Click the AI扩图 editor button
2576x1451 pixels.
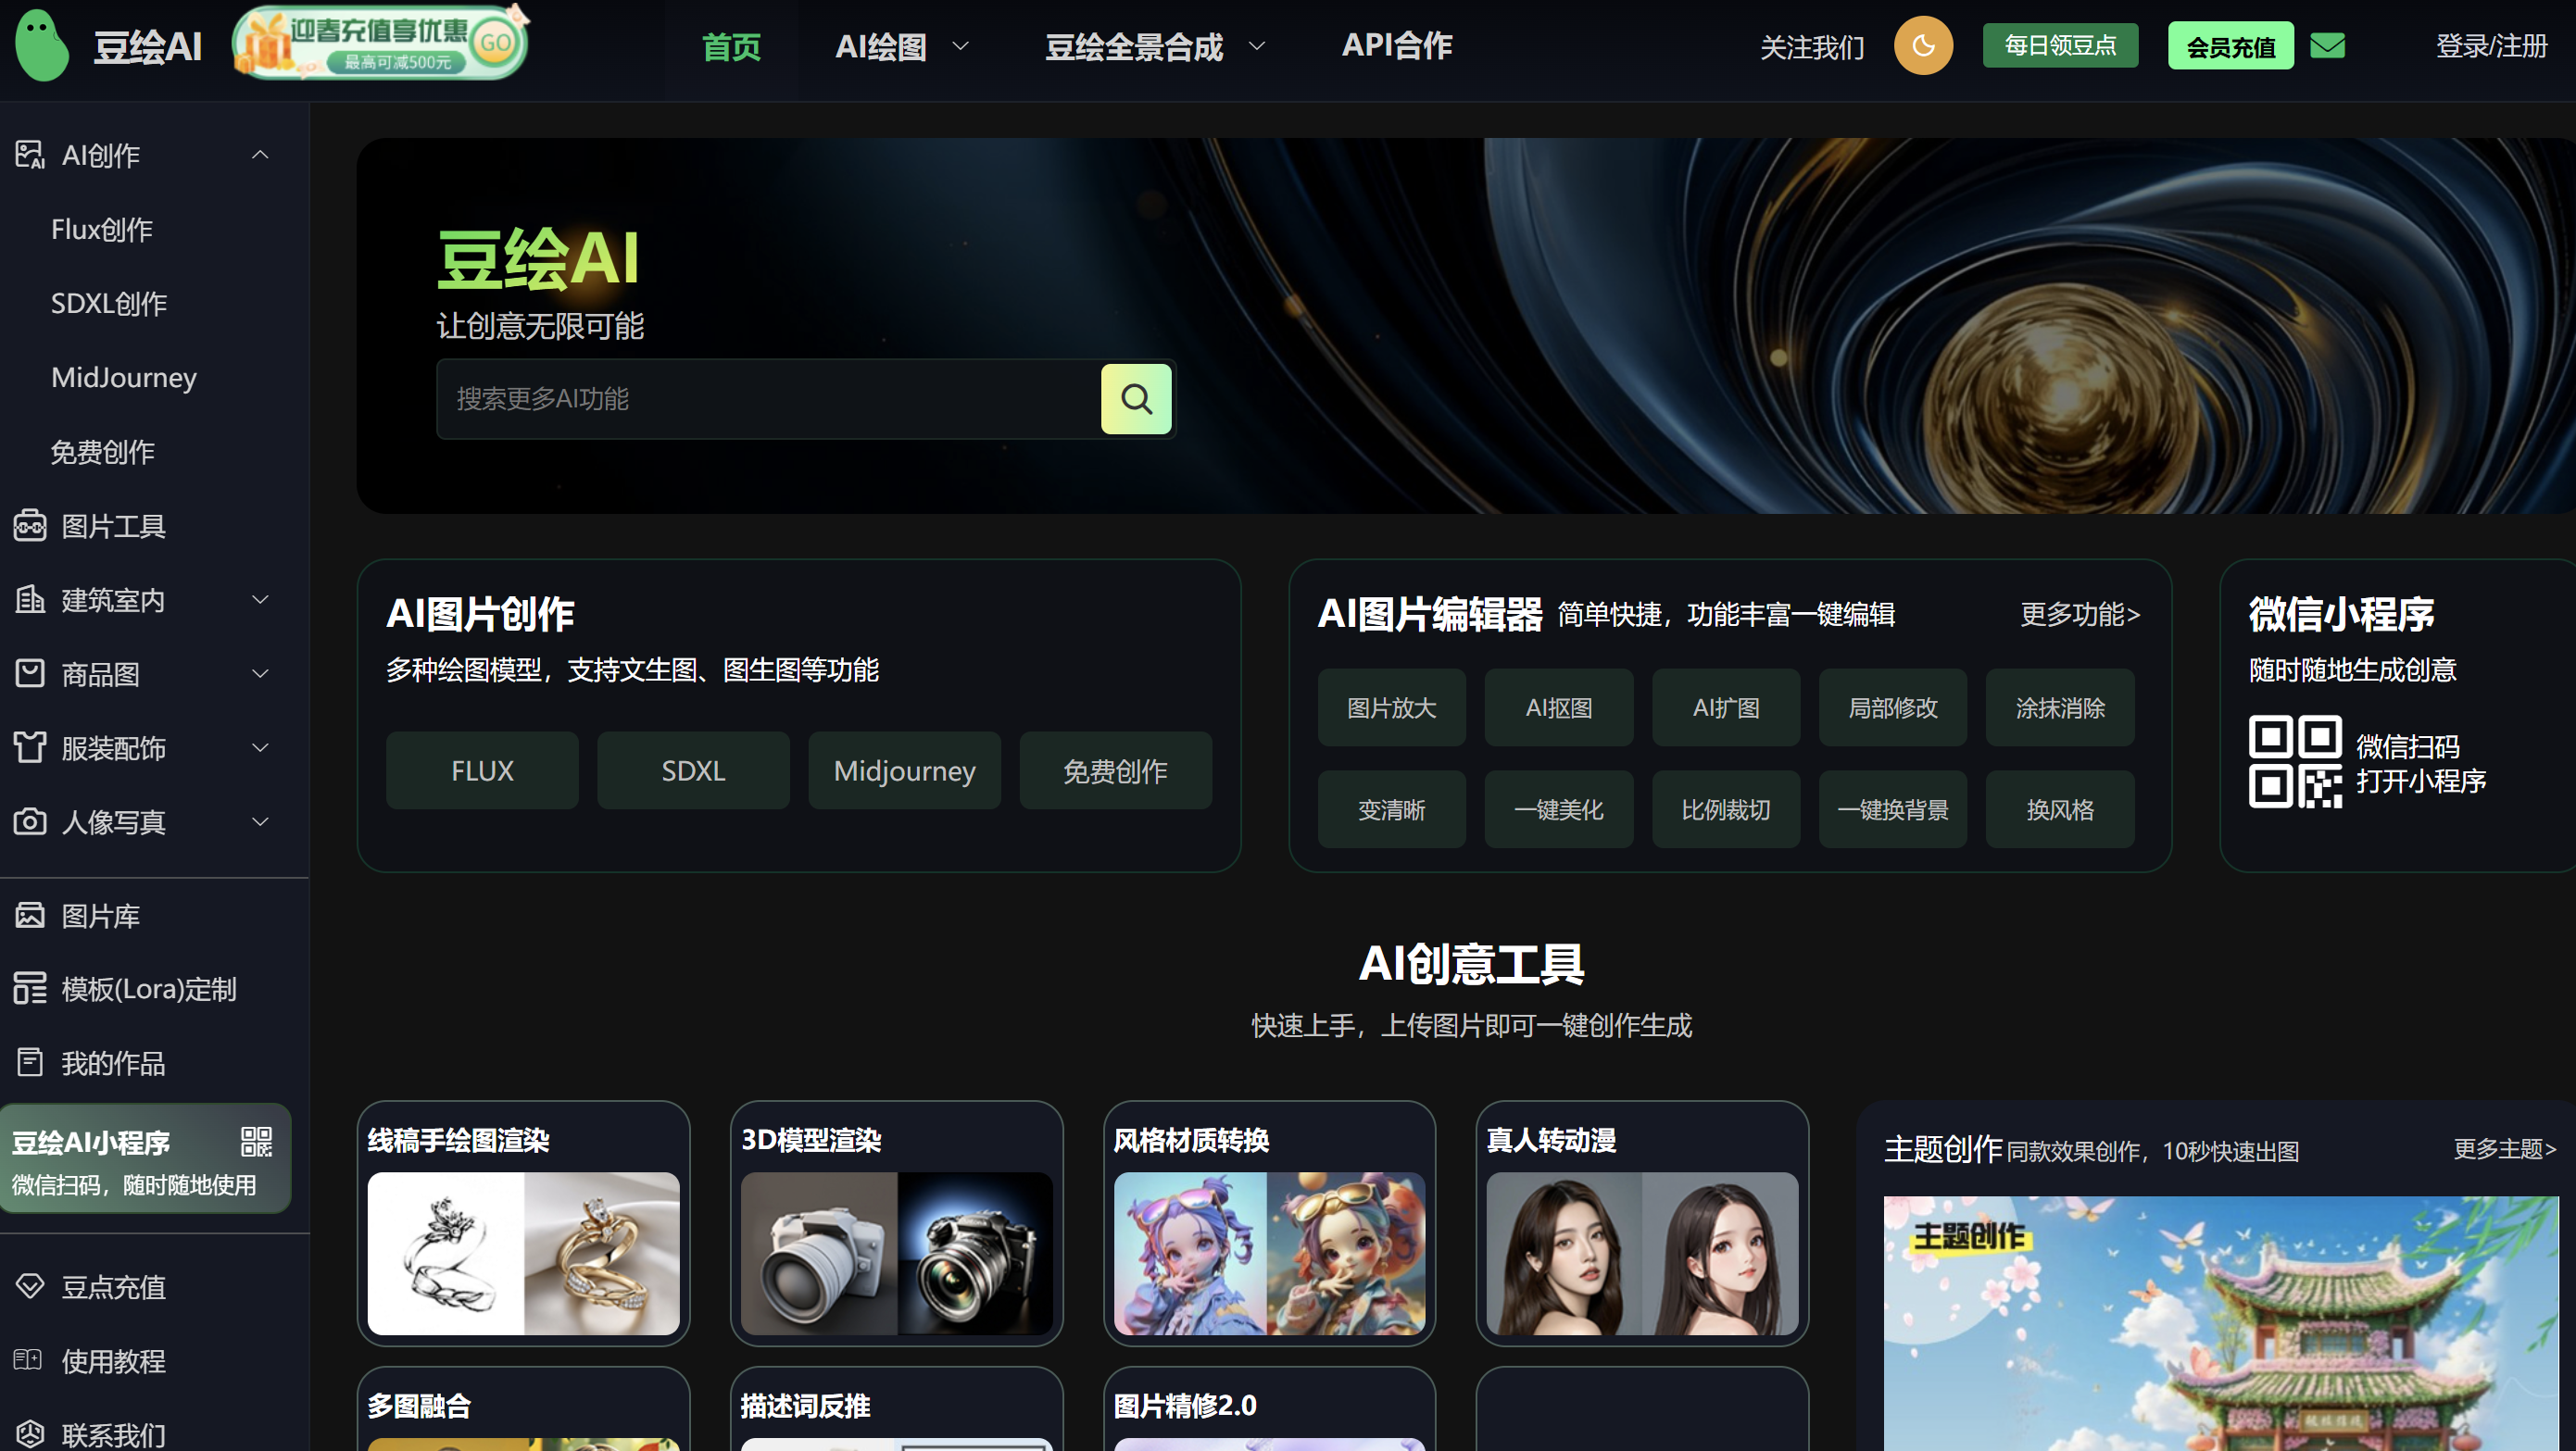coord(1725,707)
